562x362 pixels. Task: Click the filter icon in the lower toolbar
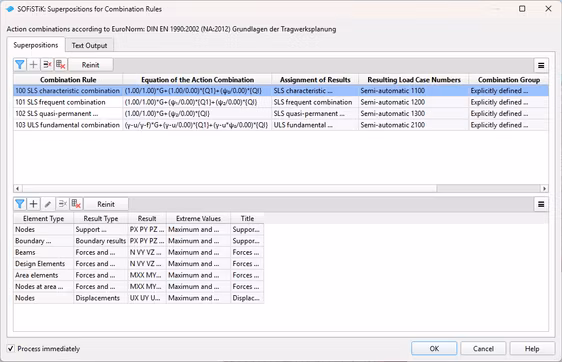[20, 204]
